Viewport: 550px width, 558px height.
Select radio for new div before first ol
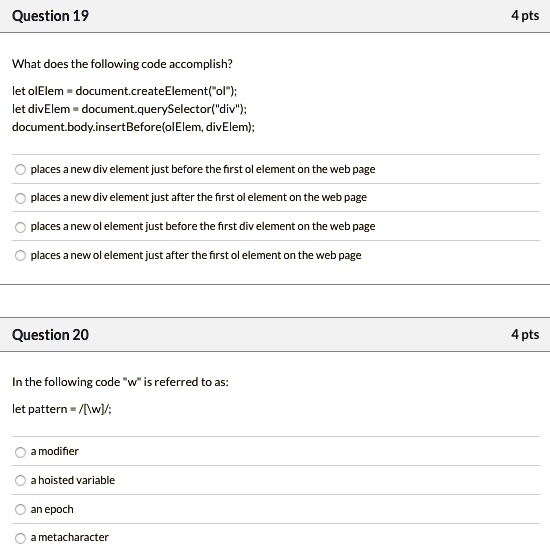[x=20, y=169]
